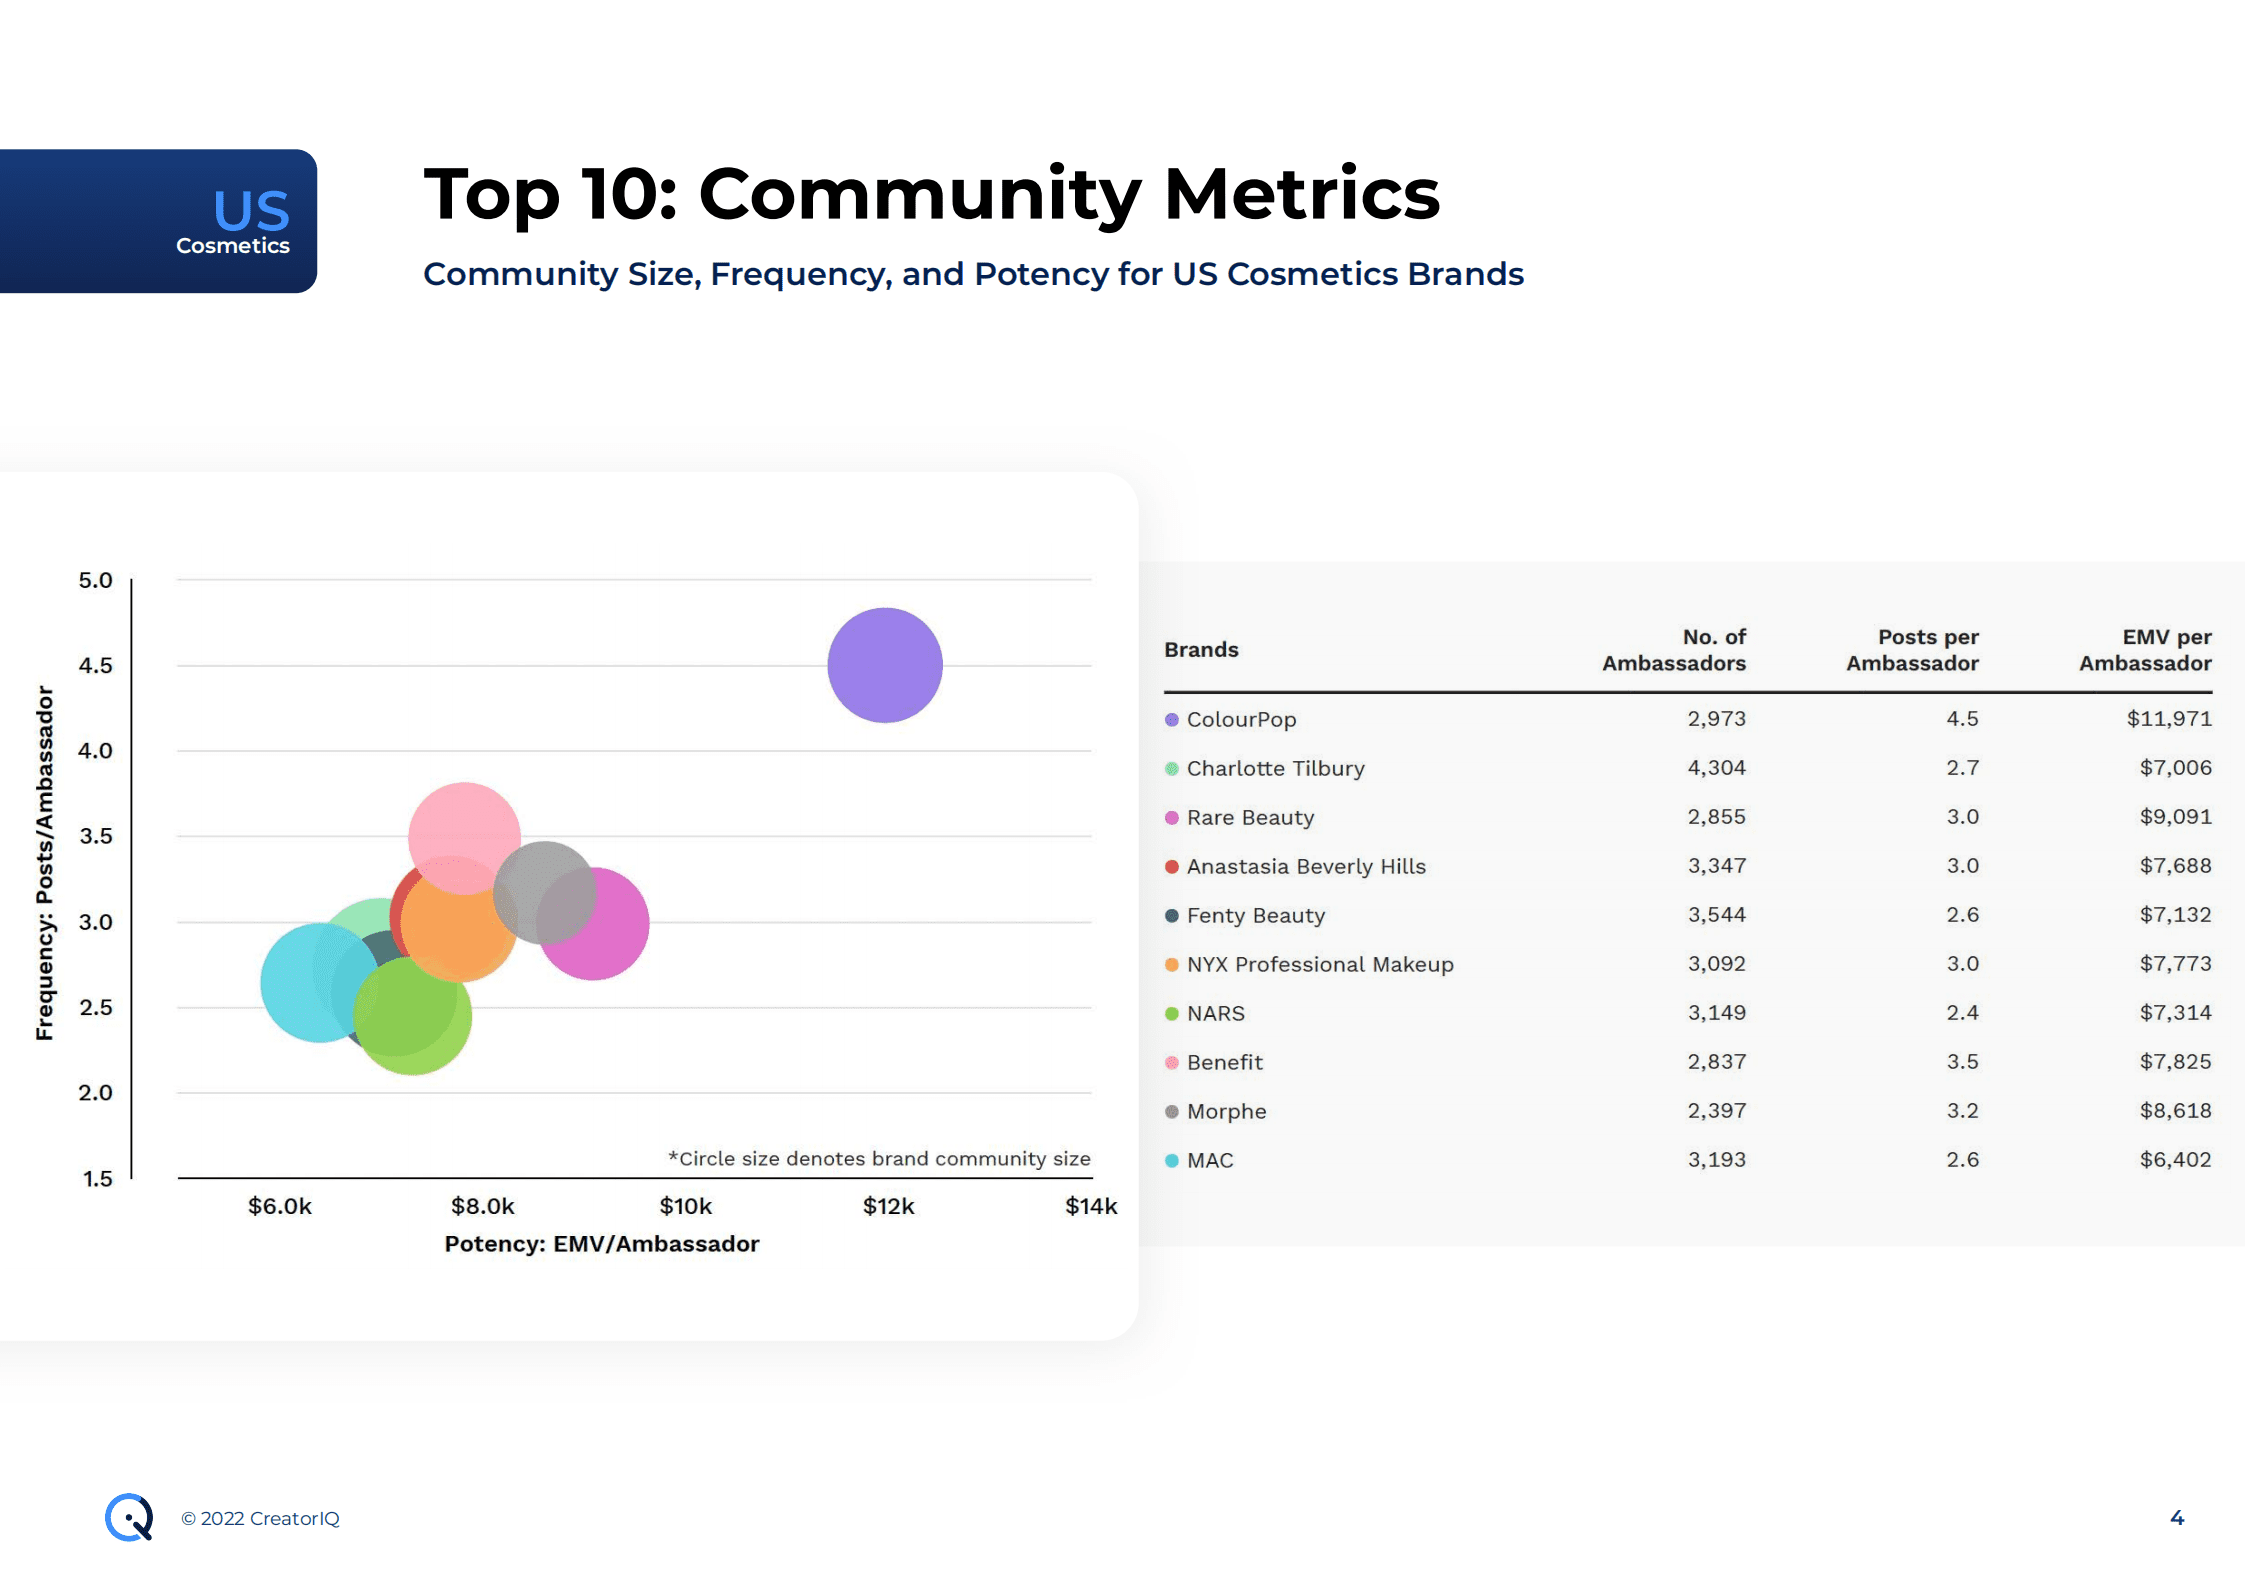Click the Posts per Ambassador column header
The width and height of the screenshot is (2245, 1586).
[x=1912, y=649]
